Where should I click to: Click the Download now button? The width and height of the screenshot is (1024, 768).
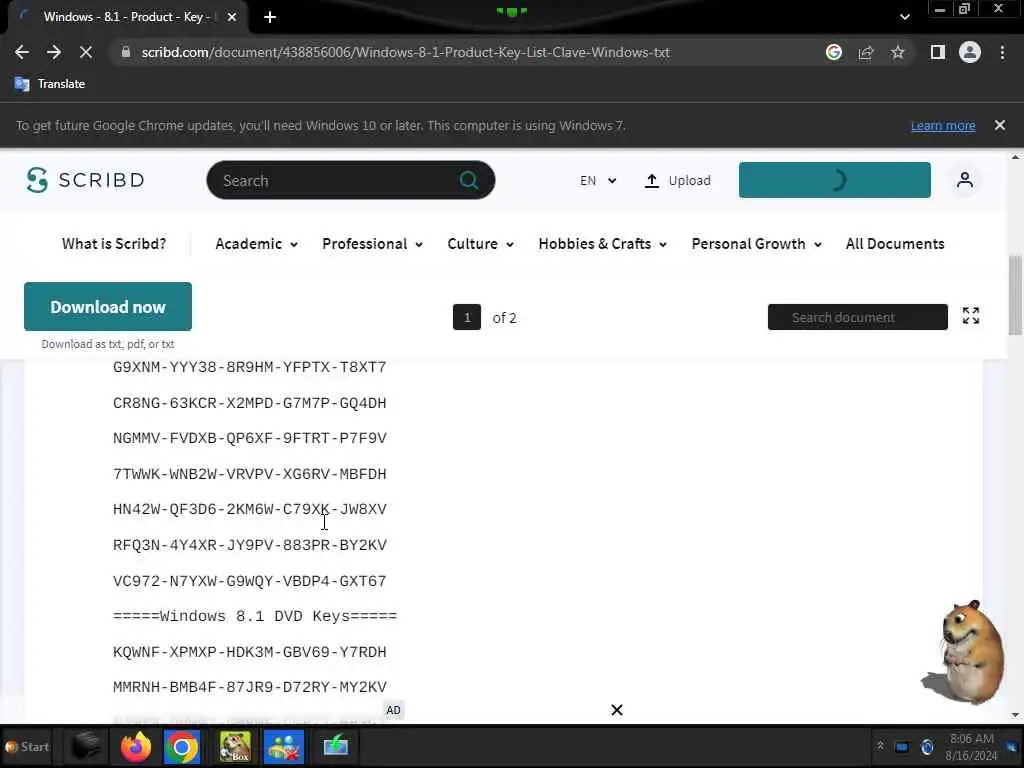(108, 306)
